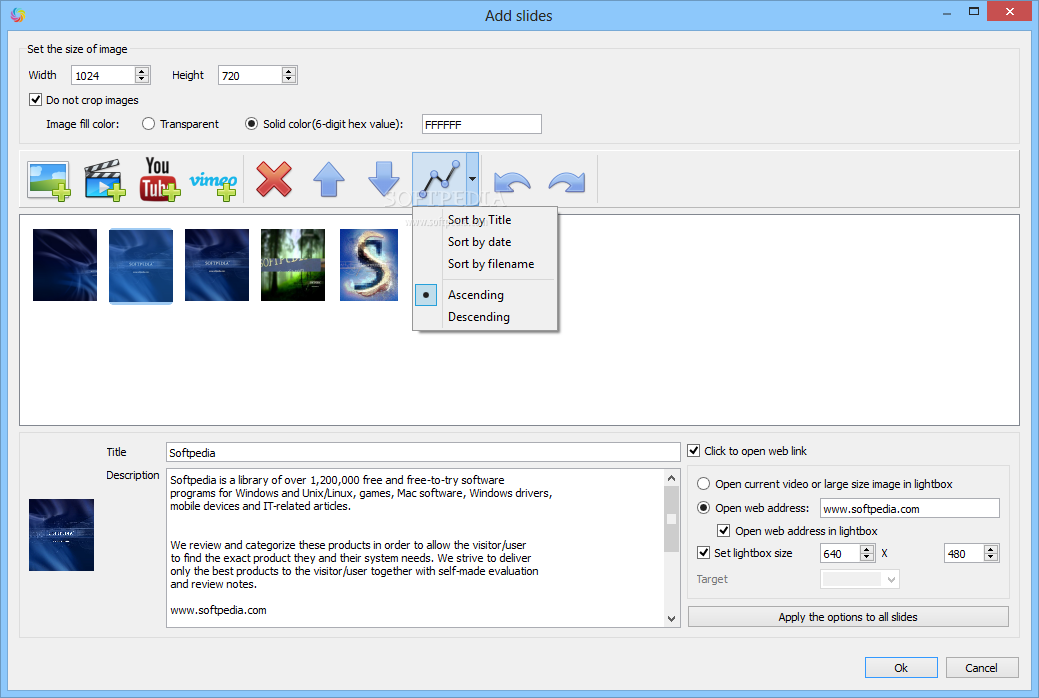This screenshot has height=698, width=1039.
Task: Add a Vimeo video slide
Action: pos(213,184)
